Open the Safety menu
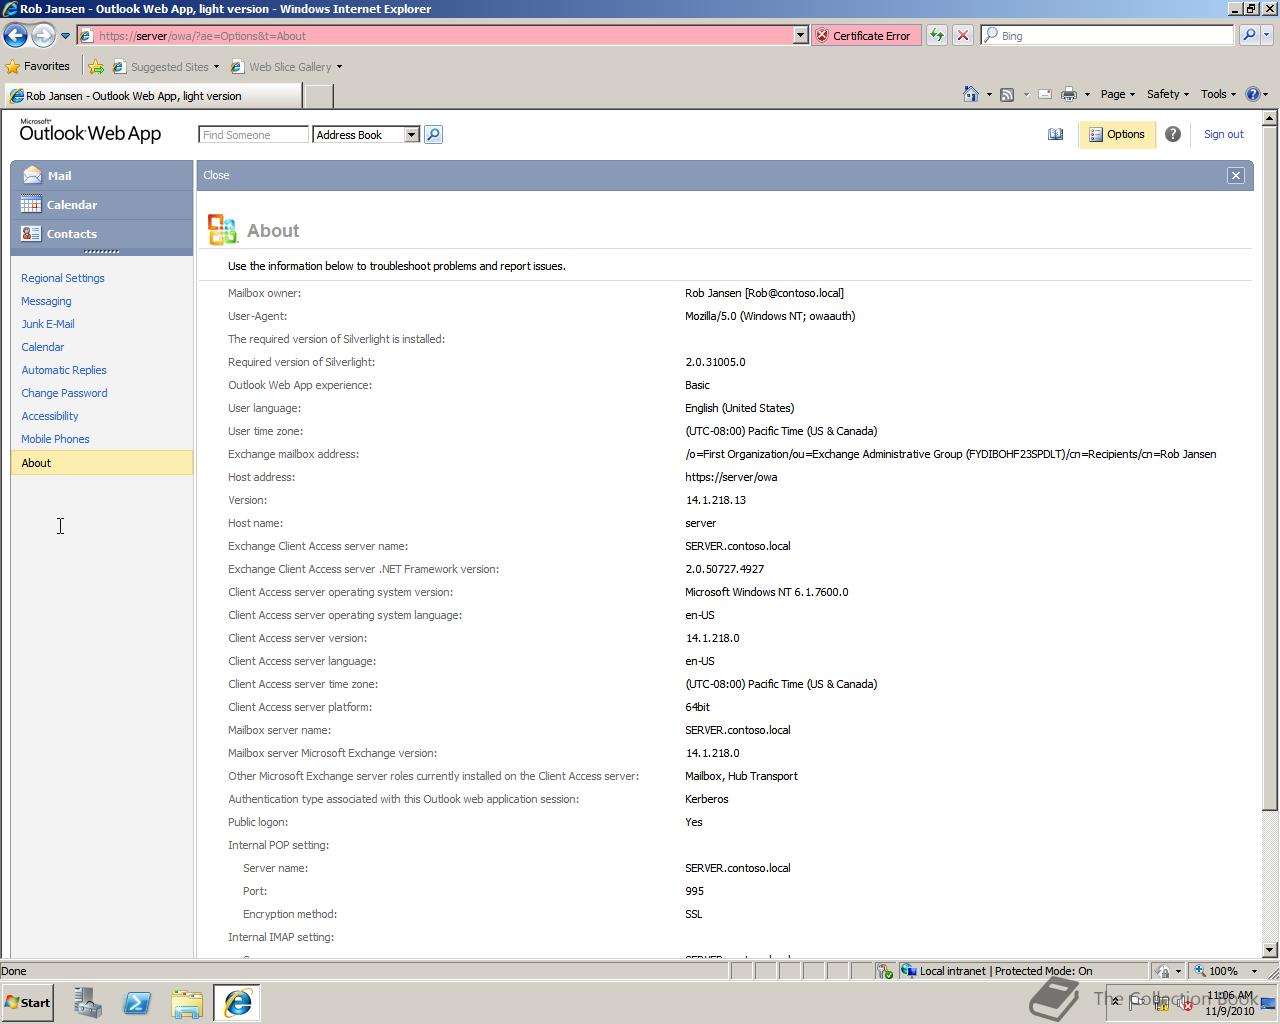 [1167, 94]
